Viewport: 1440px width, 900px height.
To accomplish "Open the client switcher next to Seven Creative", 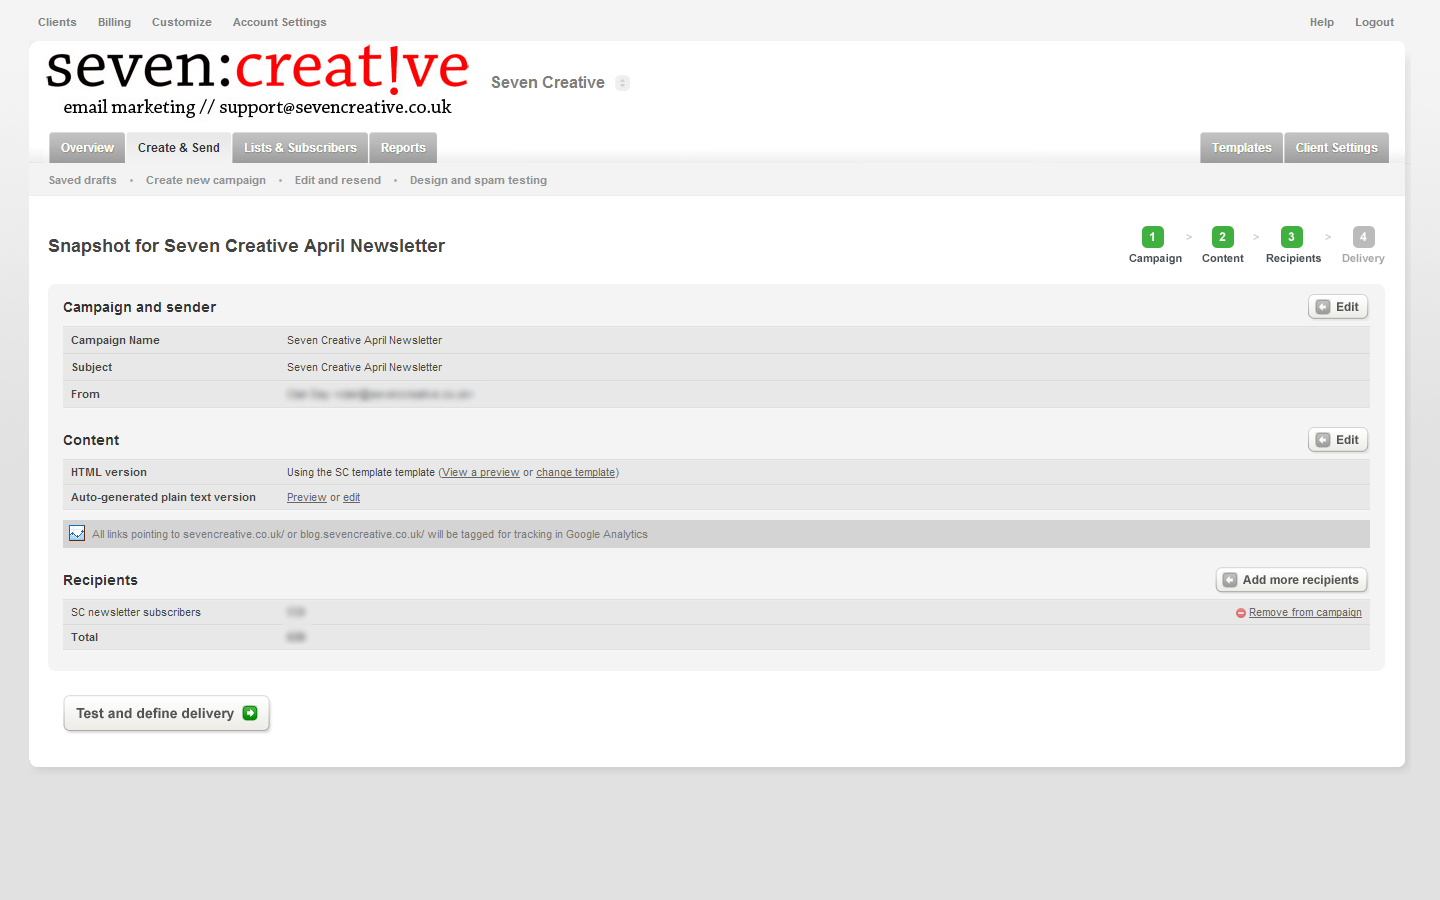I will tap(622, 83).
